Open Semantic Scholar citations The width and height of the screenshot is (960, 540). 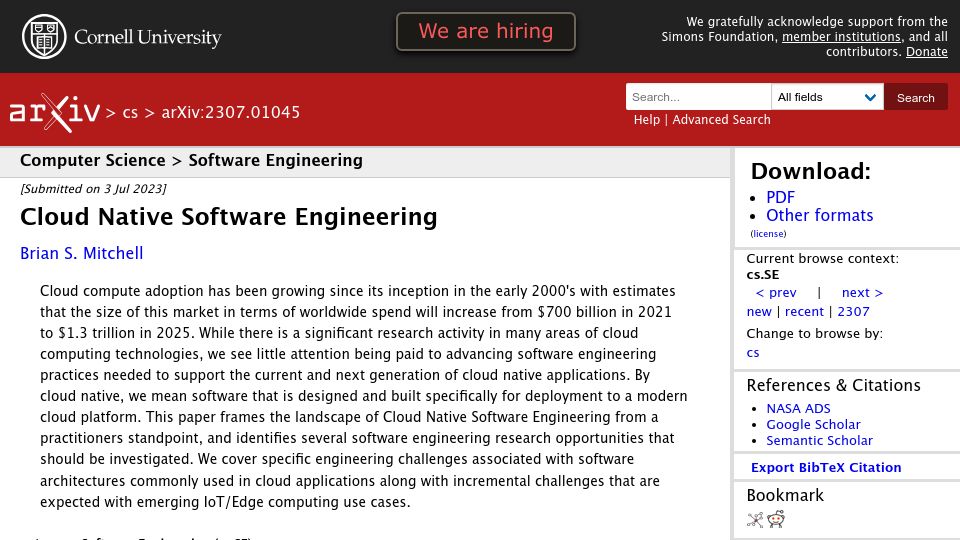pos(819,440)
